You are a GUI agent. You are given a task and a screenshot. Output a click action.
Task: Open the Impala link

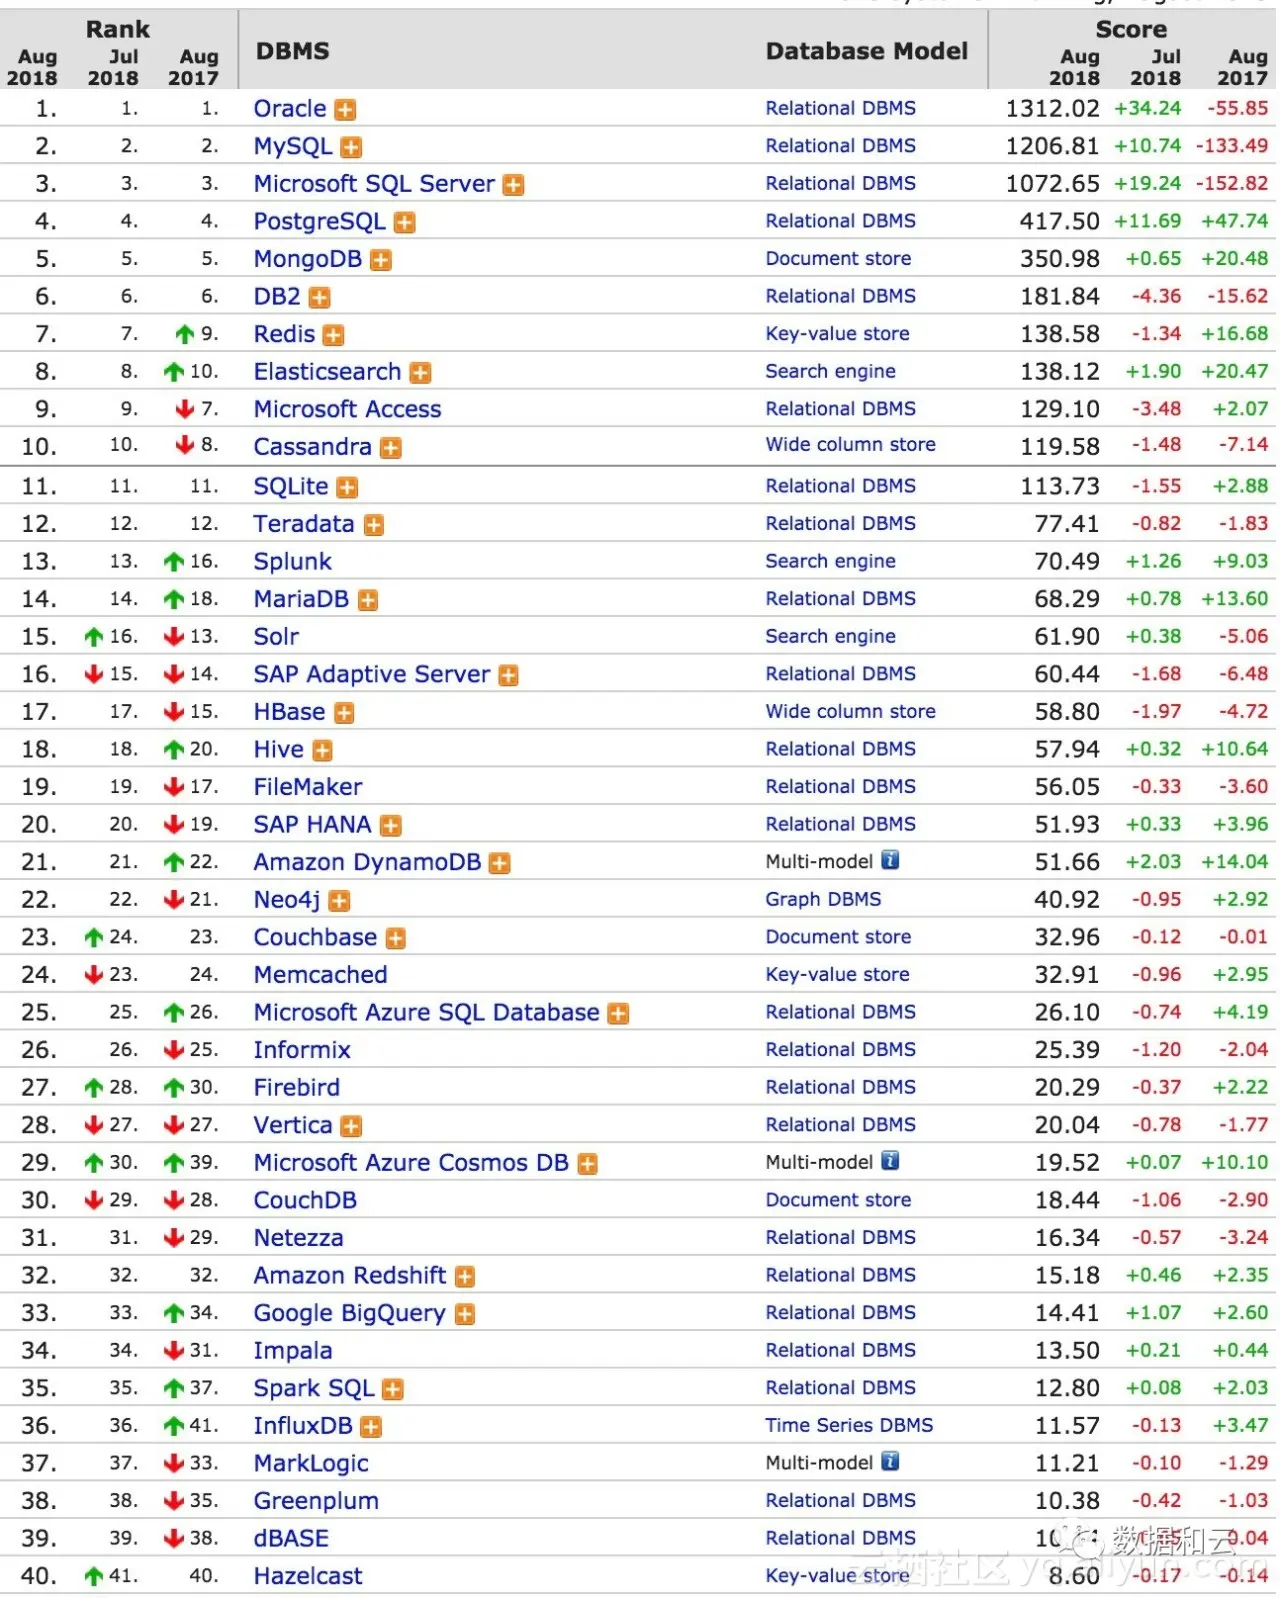point(292,1352)
